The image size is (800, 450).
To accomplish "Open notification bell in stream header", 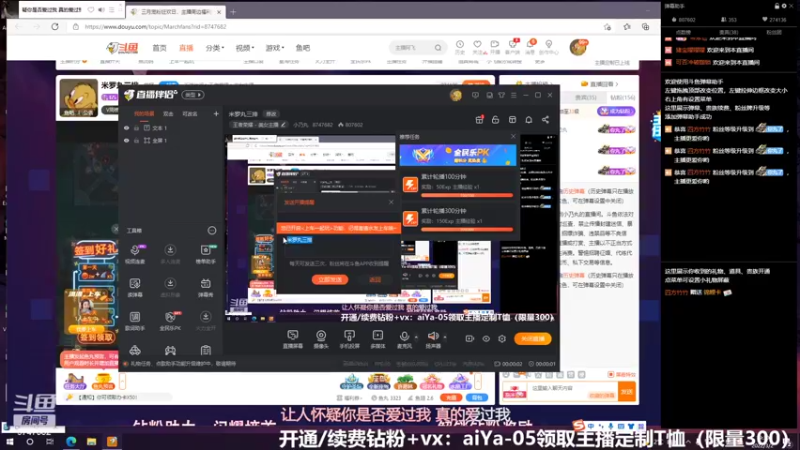I will pyautogui.click(x=529, y=119).
